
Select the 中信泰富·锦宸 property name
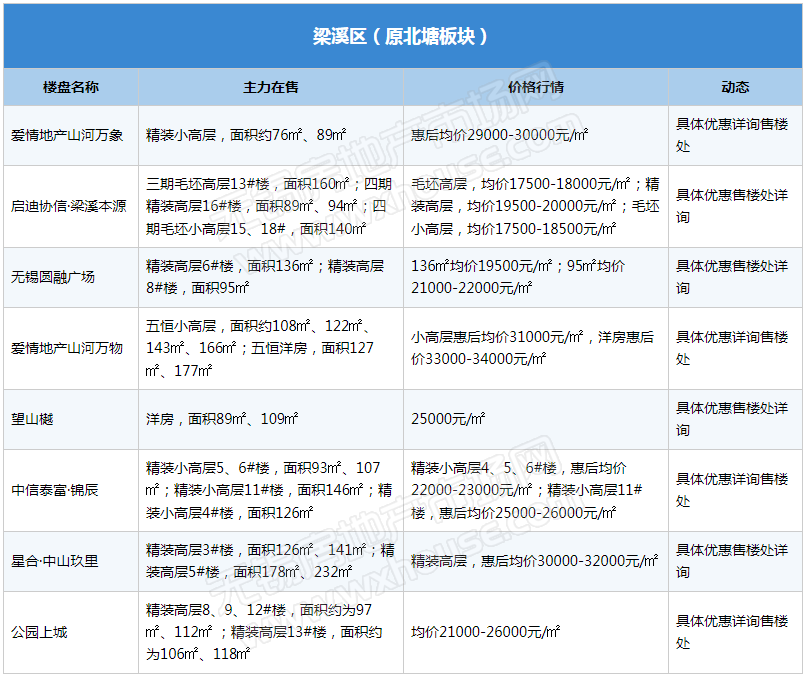pyautogui.click(x=55, y=490)
